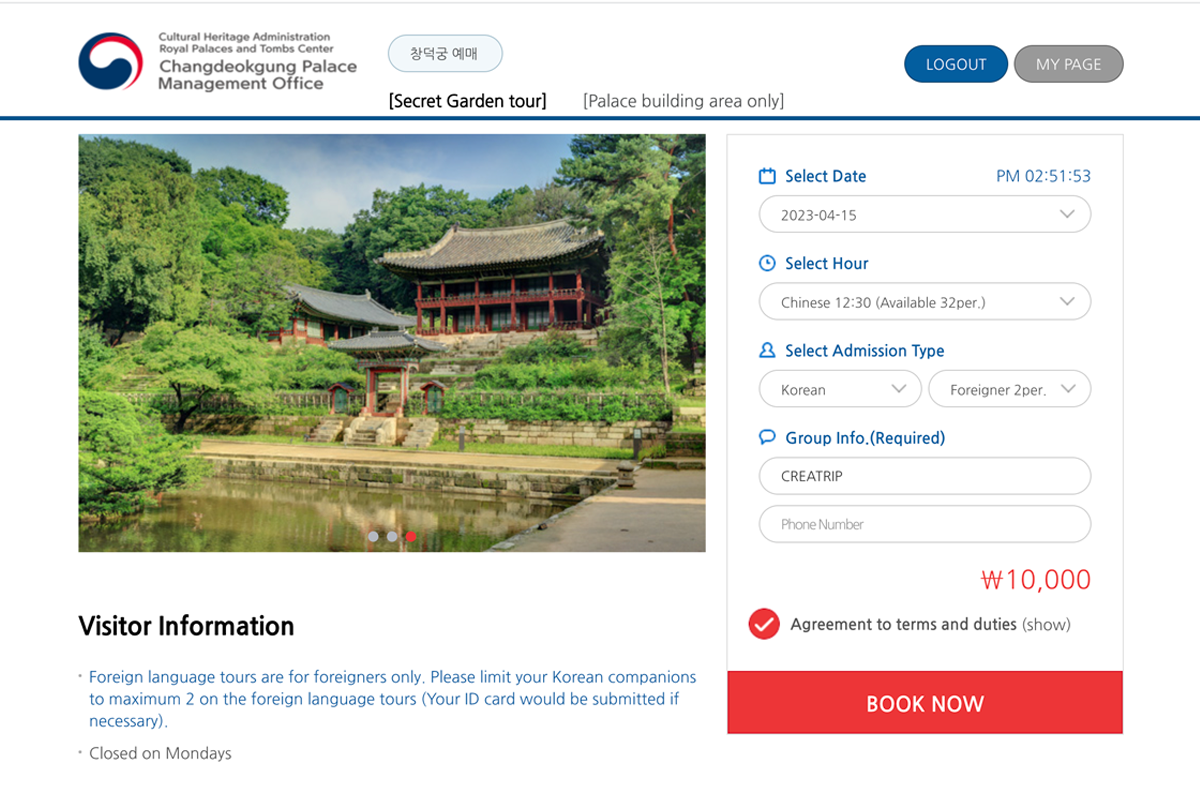Toggle the red agreement to terms checkbox
1200x800 pixels.
(764, 624)
